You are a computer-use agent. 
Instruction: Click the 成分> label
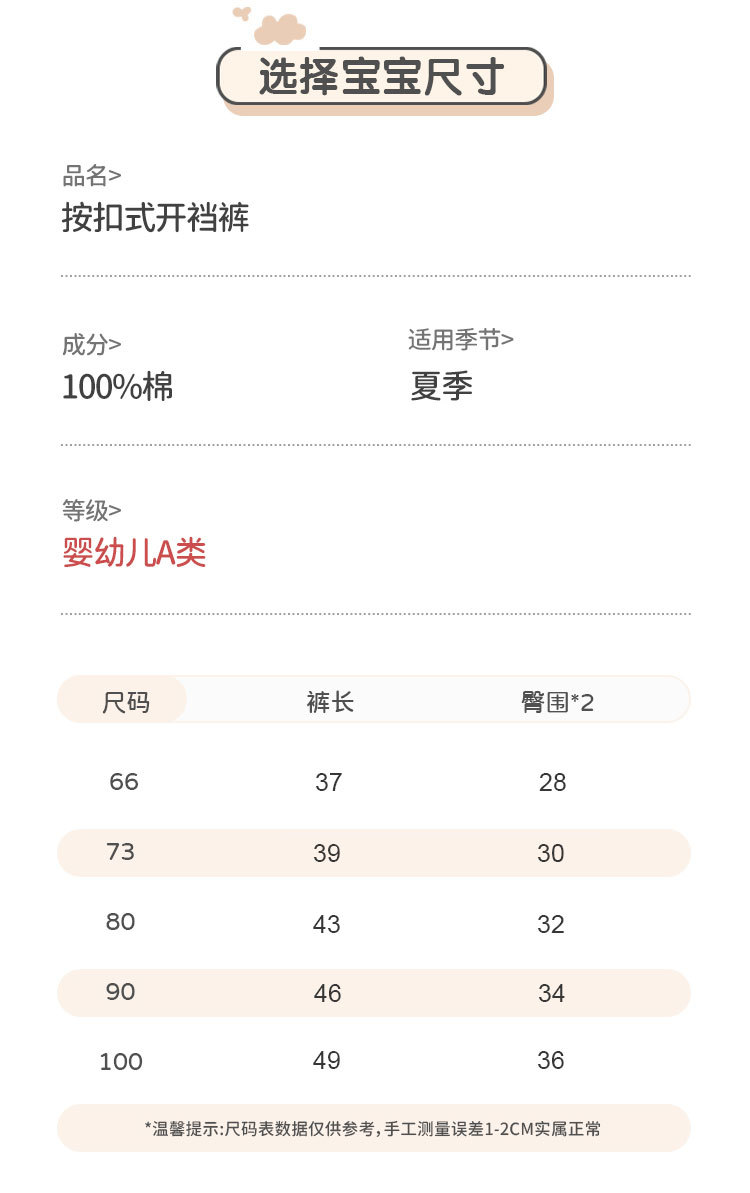coord(91,345)
